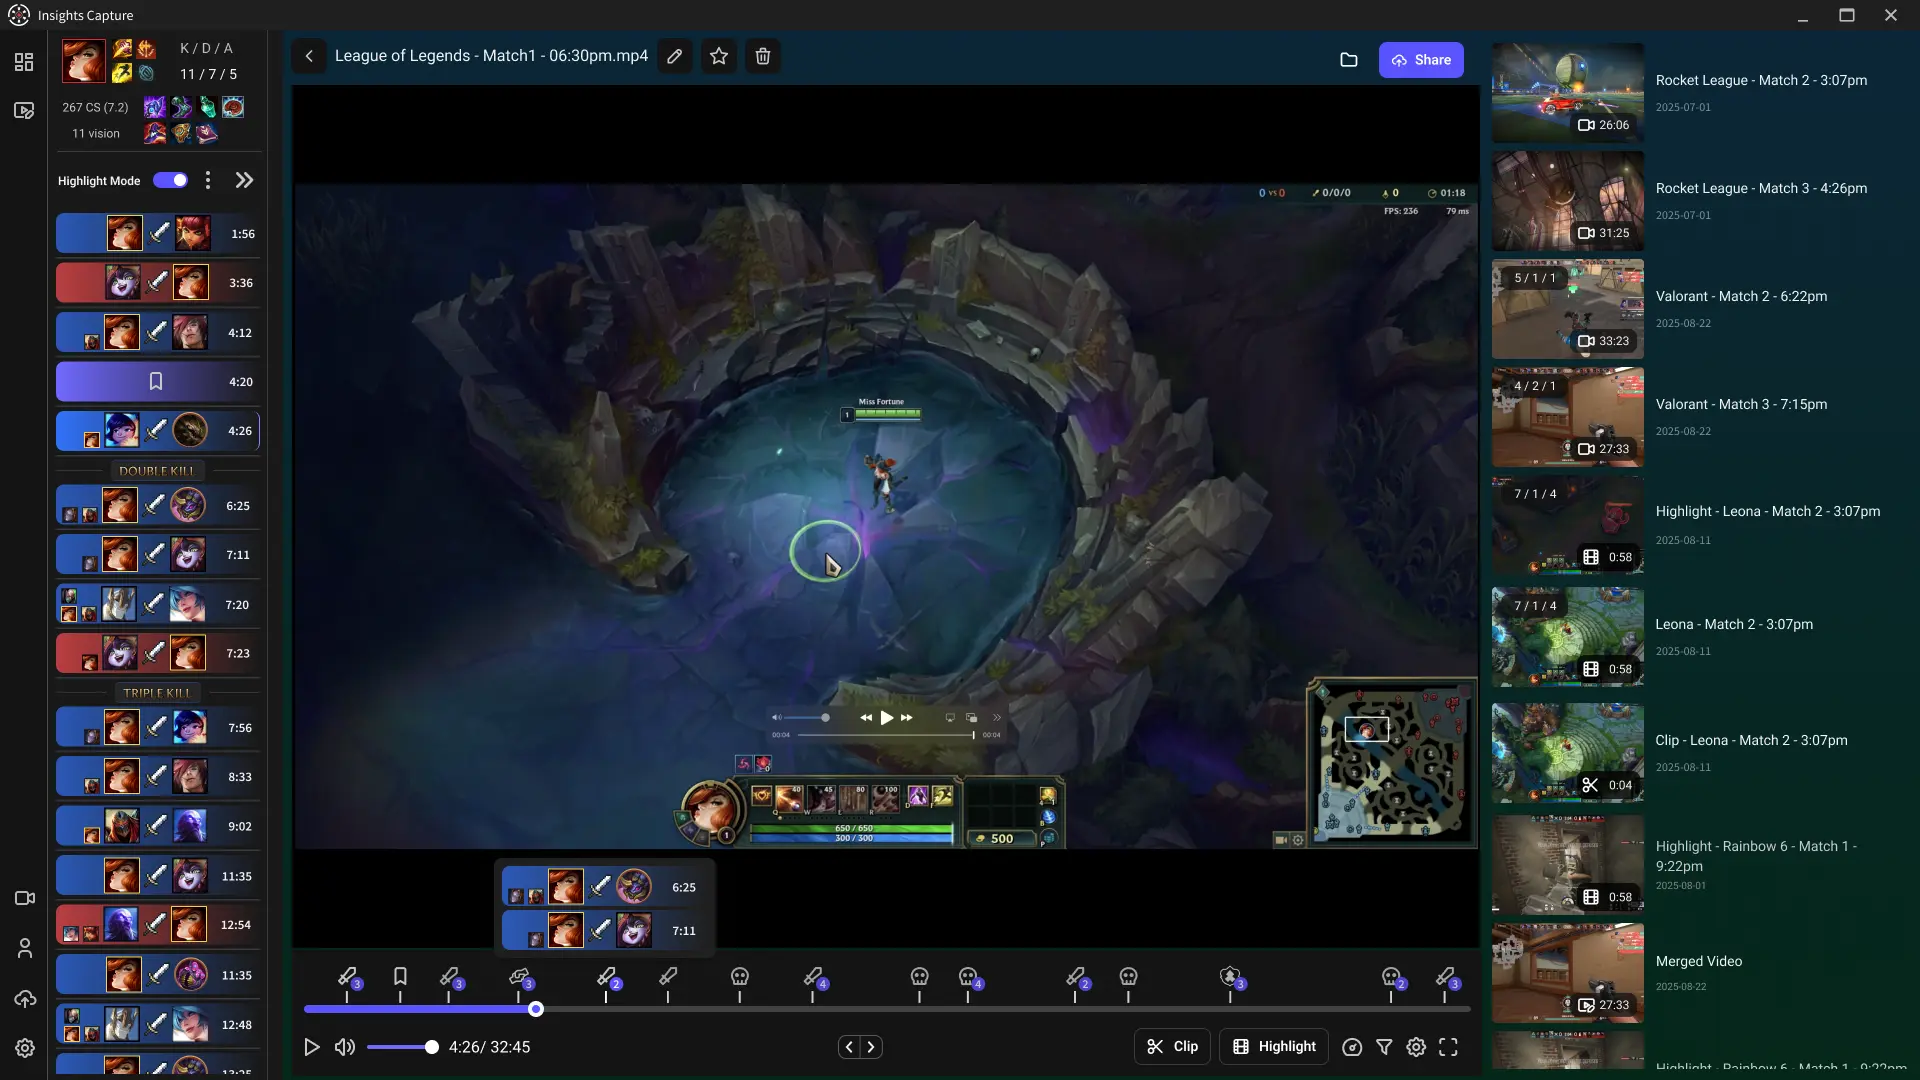Select the triple kill event at 7:56

(x=158, y=728)
